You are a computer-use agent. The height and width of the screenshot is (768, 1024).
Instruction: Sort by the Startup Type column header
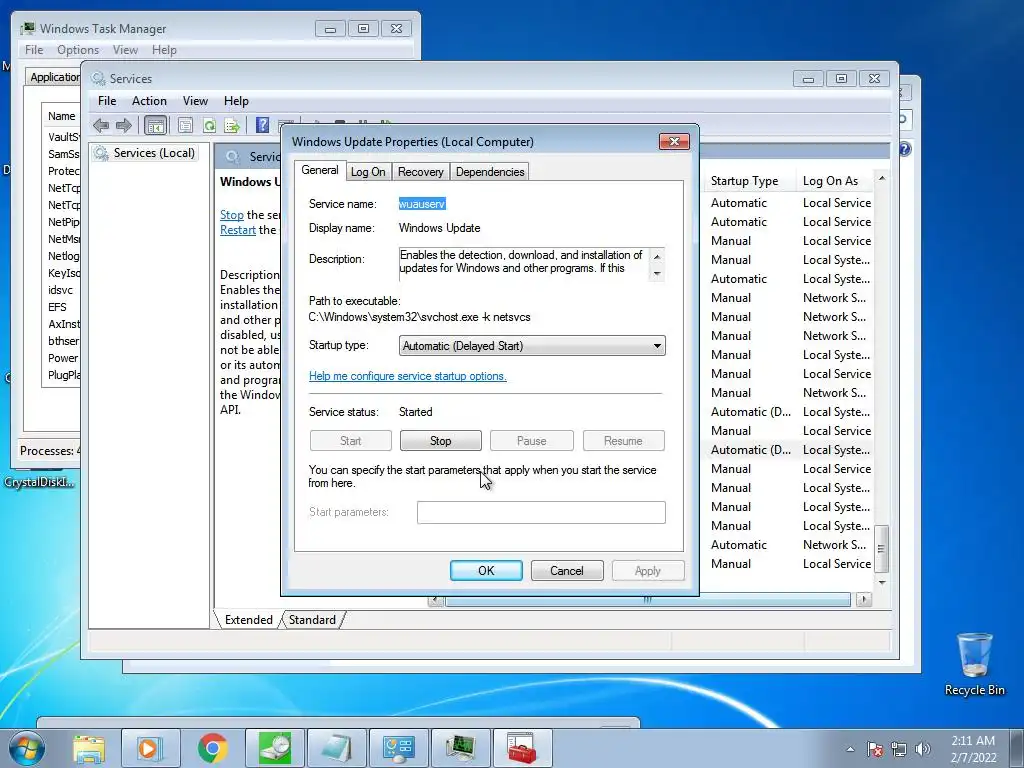pyautogui.click(x=750, y=181)
